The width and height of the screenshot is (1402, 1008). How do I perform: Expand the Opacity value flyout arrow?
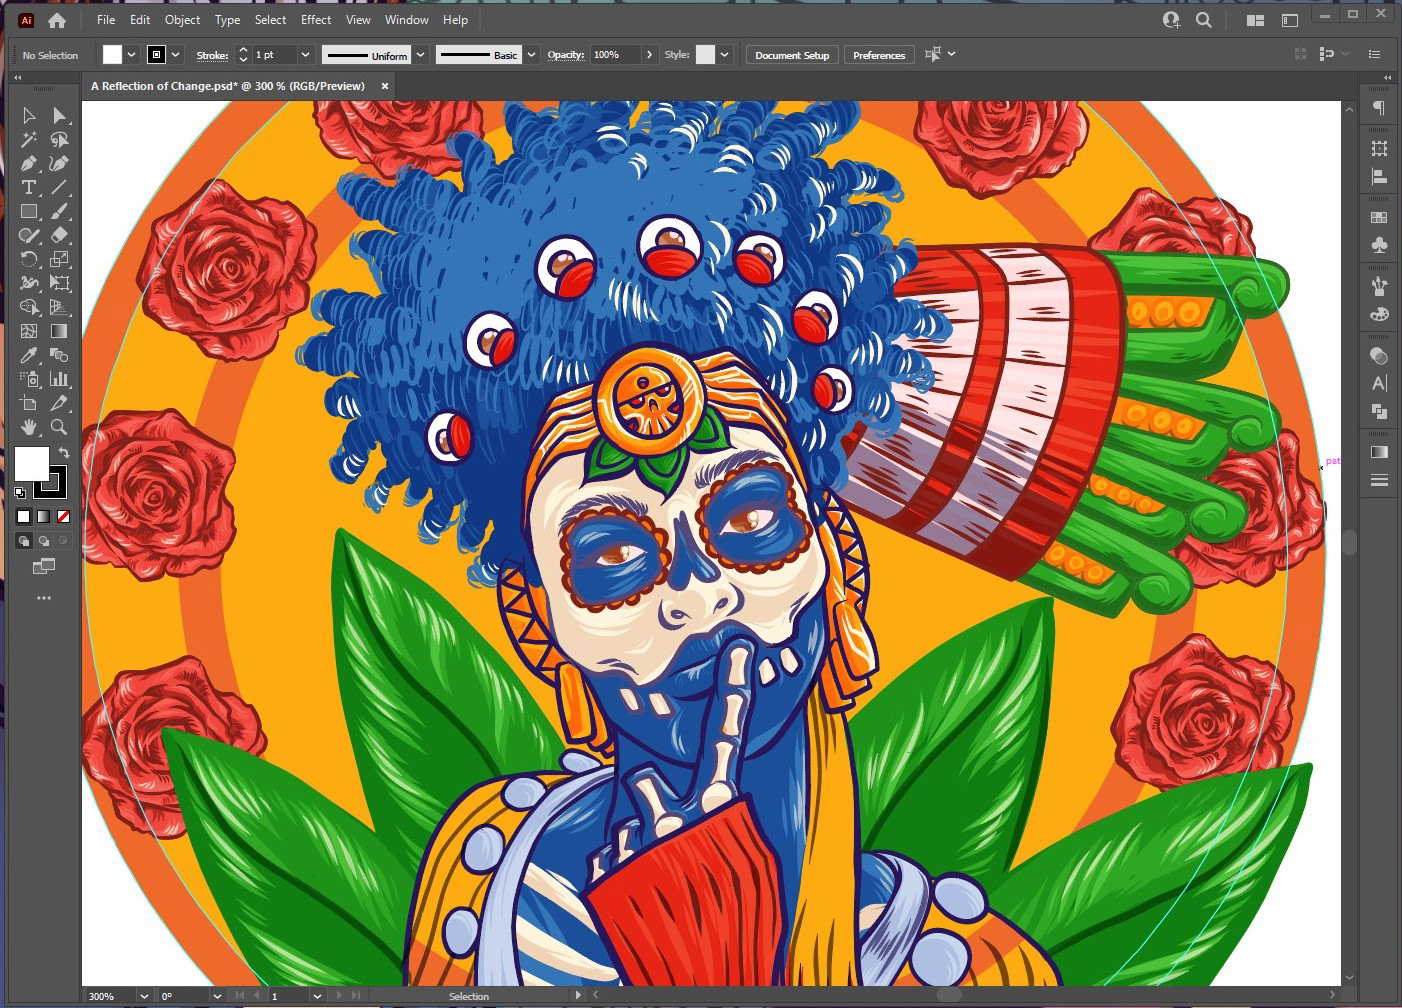point(650,55)
